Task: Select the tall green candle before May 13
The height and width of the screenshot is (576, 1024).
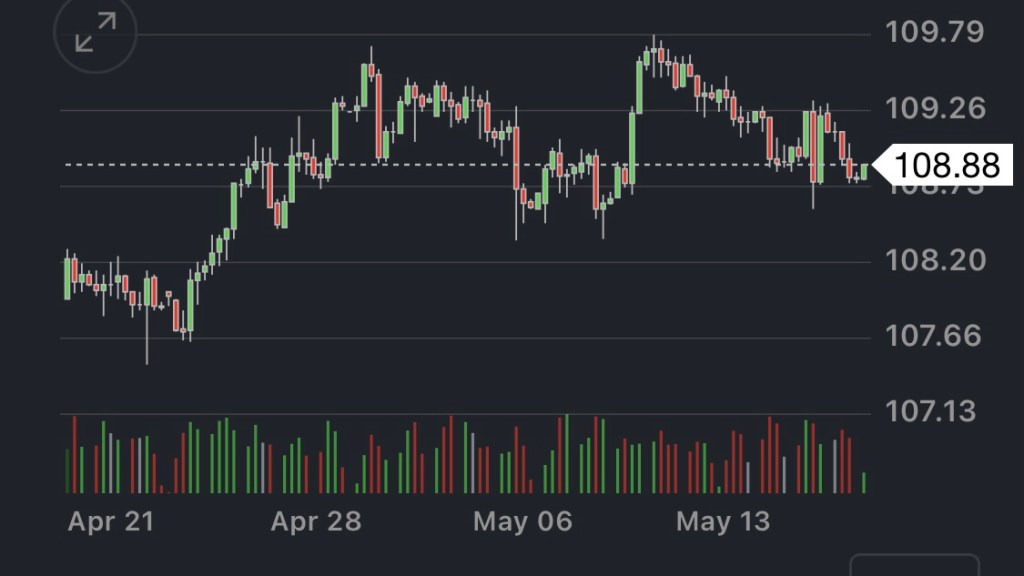Action: [632, 147]
